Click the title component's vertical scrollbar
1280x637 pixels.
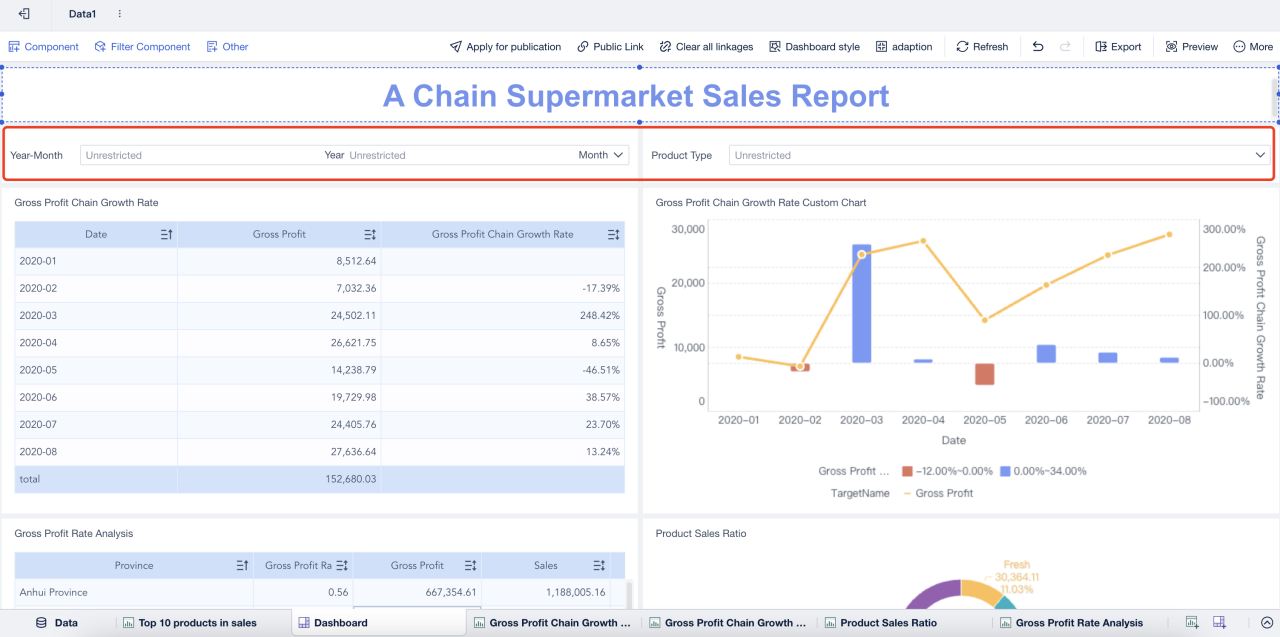coord(1273,98)
